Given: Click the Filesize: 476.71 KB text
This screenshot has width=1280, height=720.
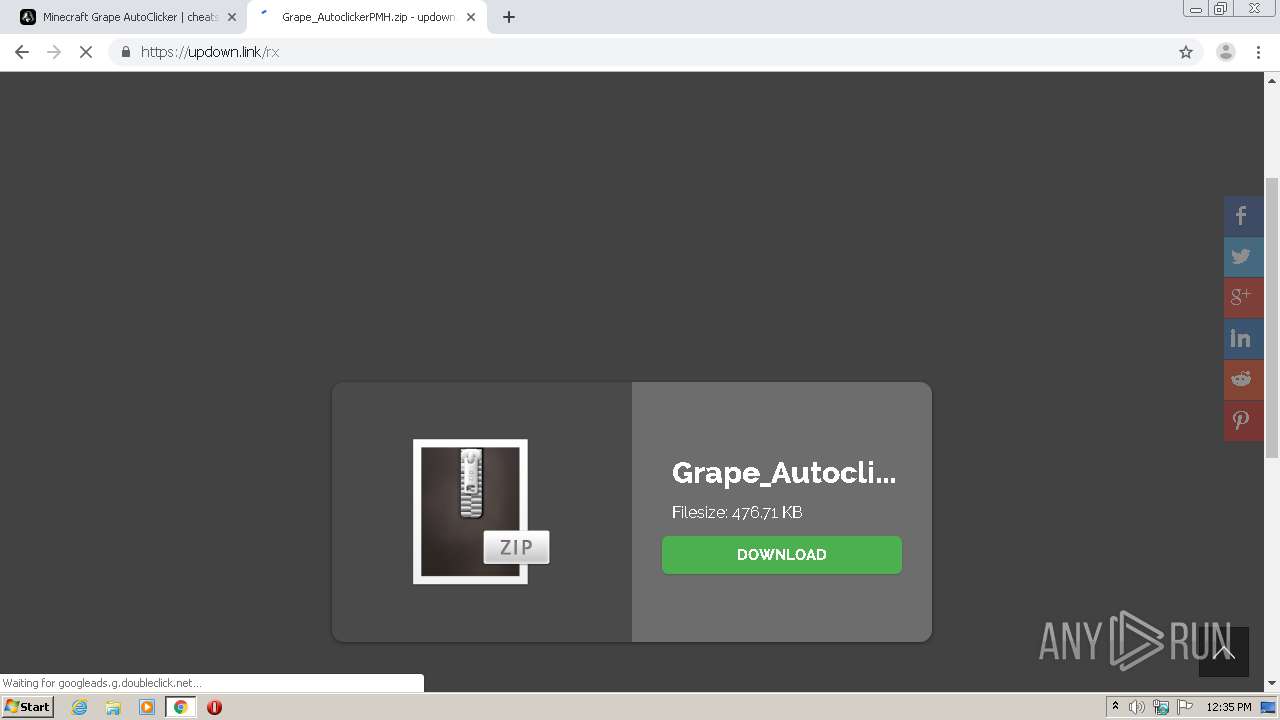Looking at the screenshot, I should tap(737, 512).
